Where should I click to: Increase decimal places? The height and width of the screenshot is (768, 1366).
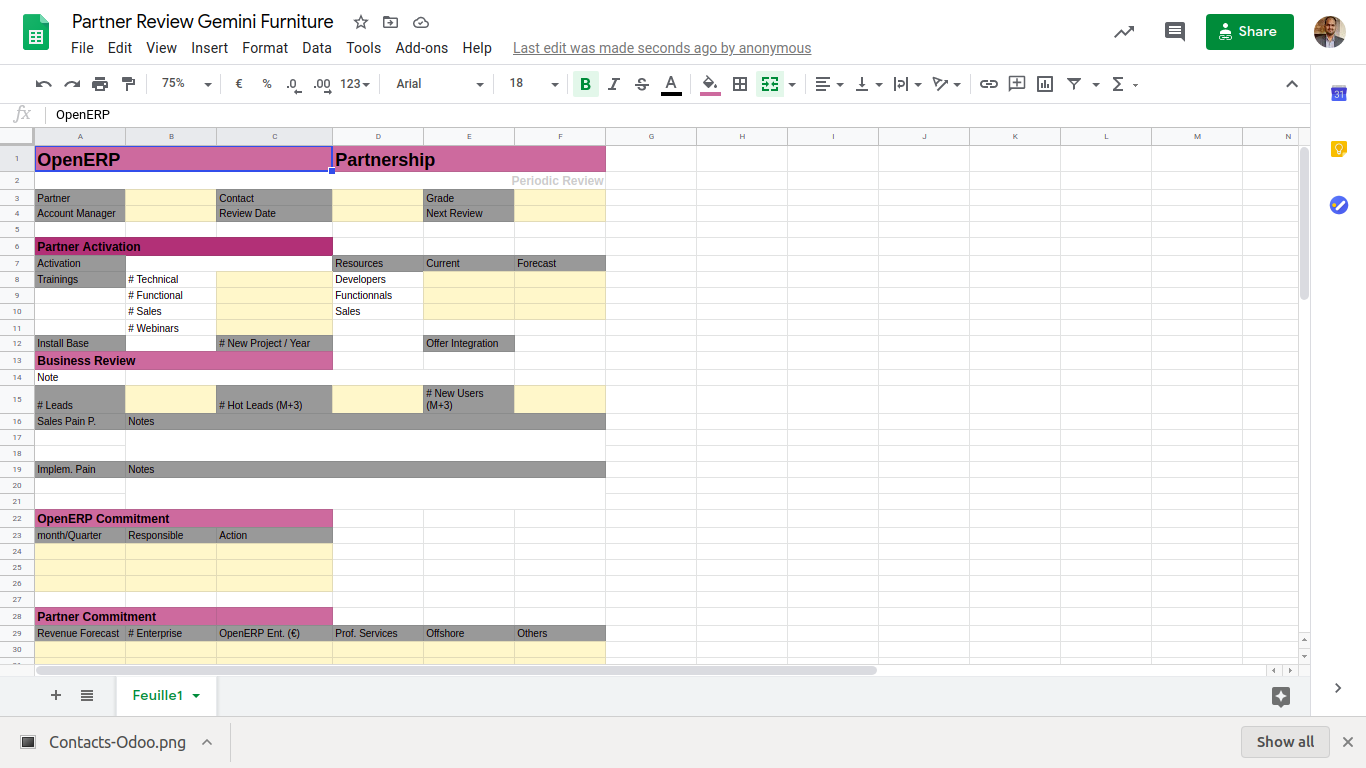point(321,84)
